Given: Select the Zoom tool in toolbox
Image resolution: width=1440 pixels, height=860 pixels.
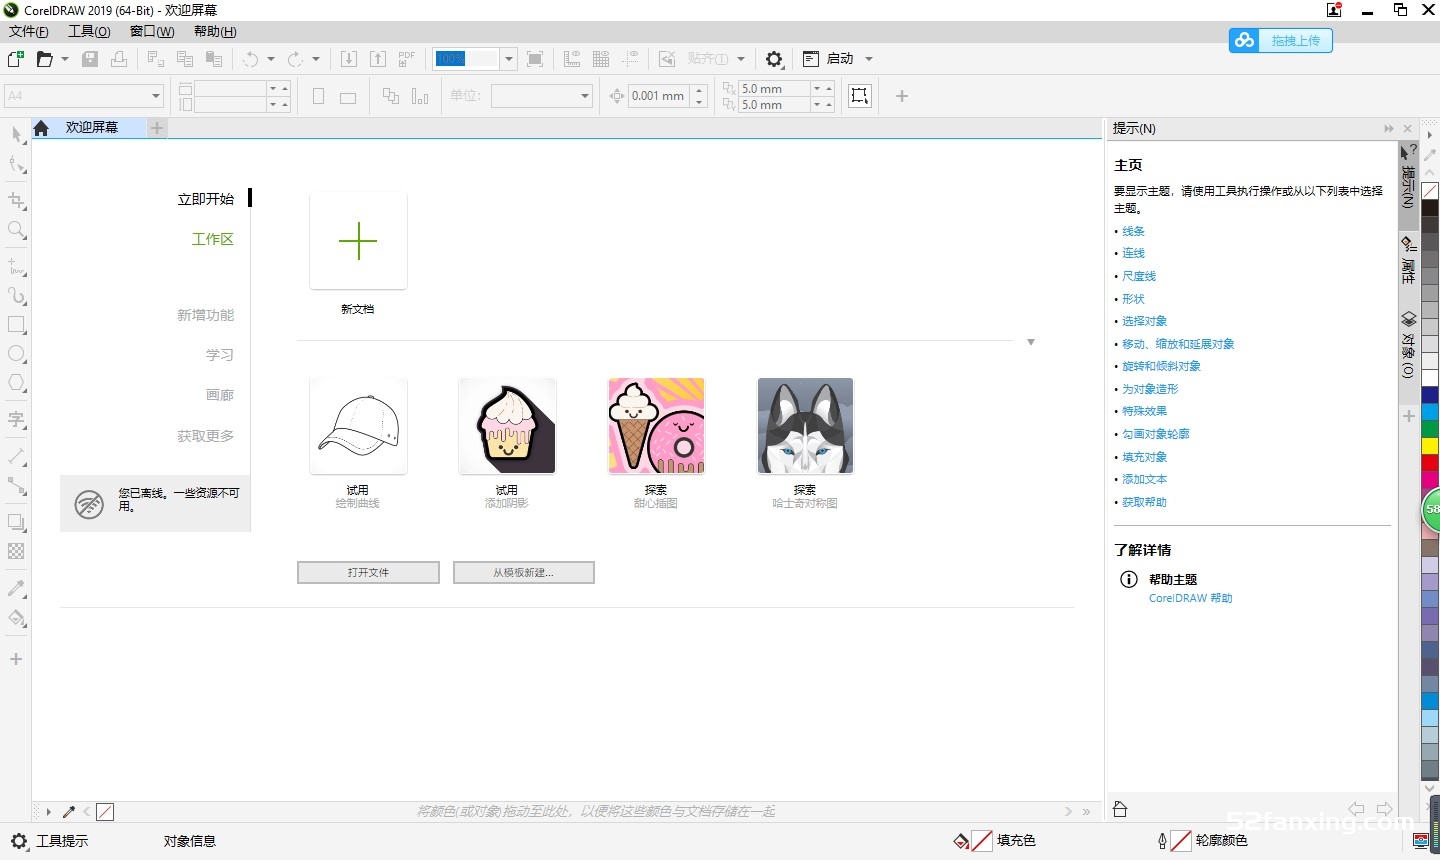Looking at the screenshot, I should pos(16,230).
